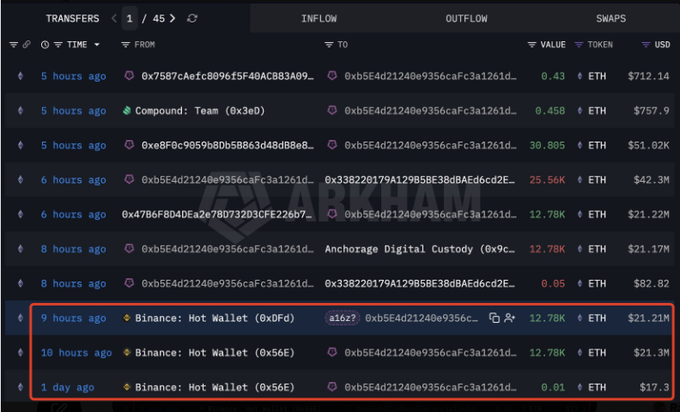Click Ethereum chain icon in $17.3 row
This screenshot has height=412, width=680.
coord(20,387)
